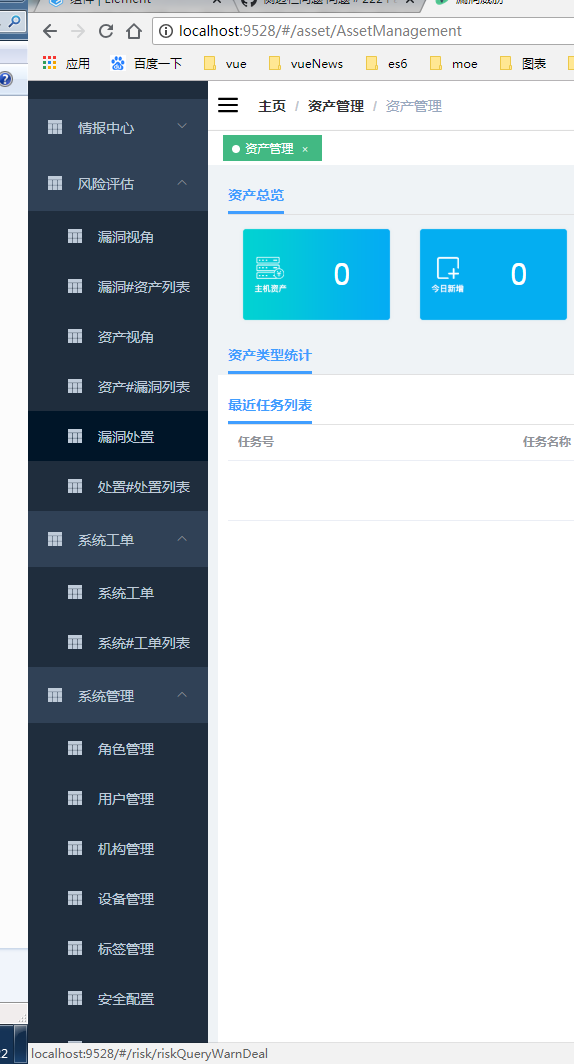Open the vue bookmark folder
The height and width of the screenshot is (1064, 574).
(225, 64)
